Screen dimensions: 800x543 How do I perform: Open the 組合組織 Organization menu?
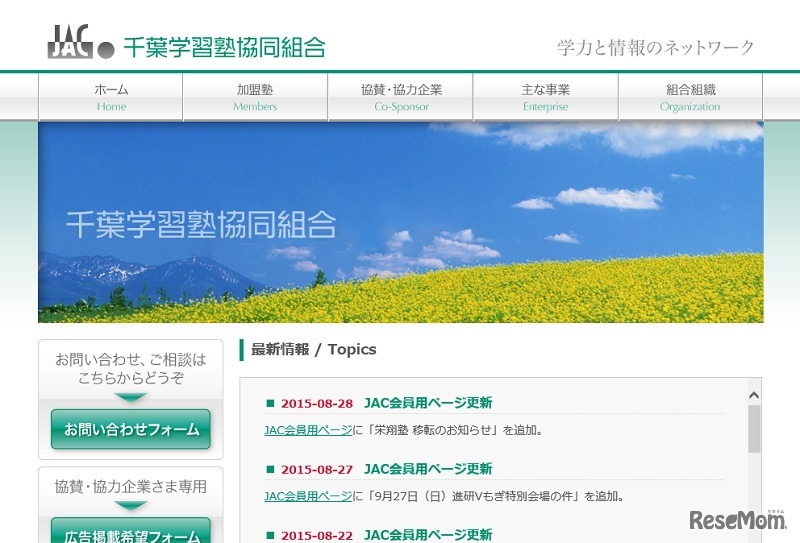[690, 97]
